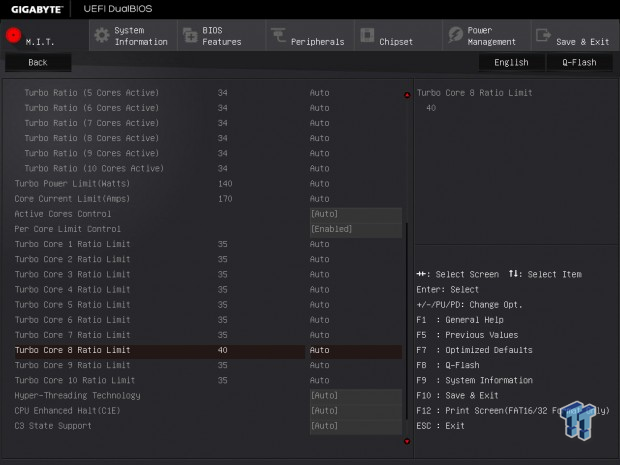Select Turbo Core 2 Ratio Limit
Screen dimensions: 620x465
[208, 259]
